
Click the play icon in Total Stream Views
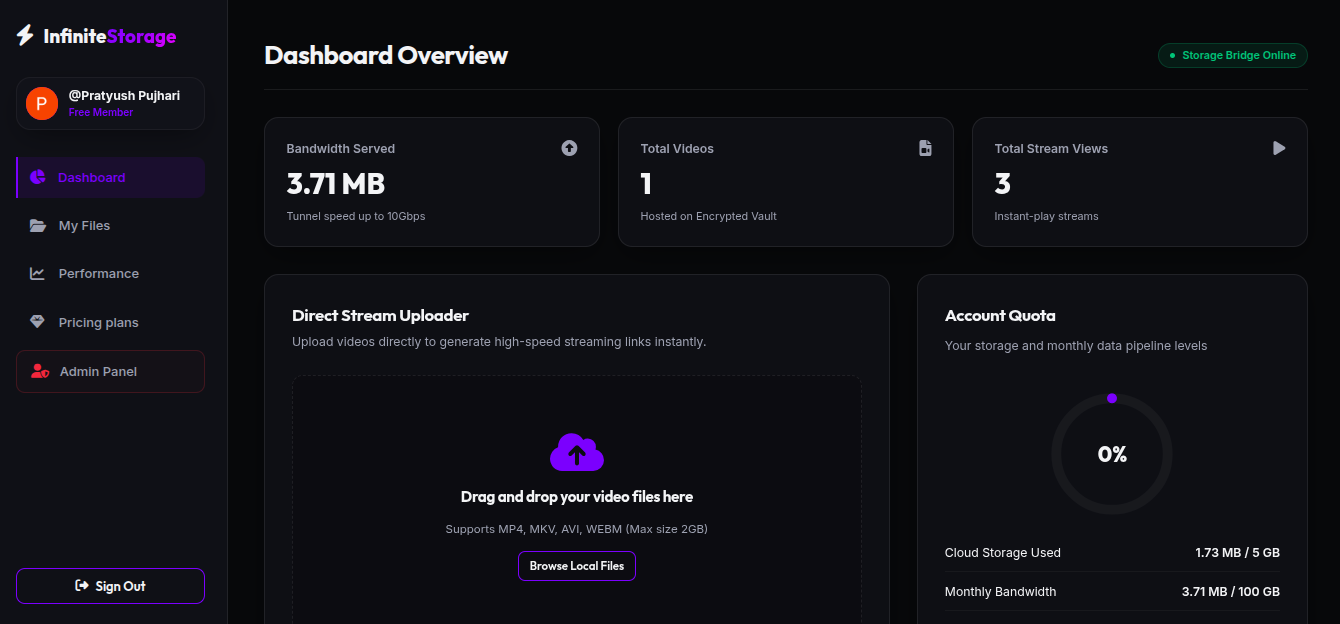point(1279,148)
